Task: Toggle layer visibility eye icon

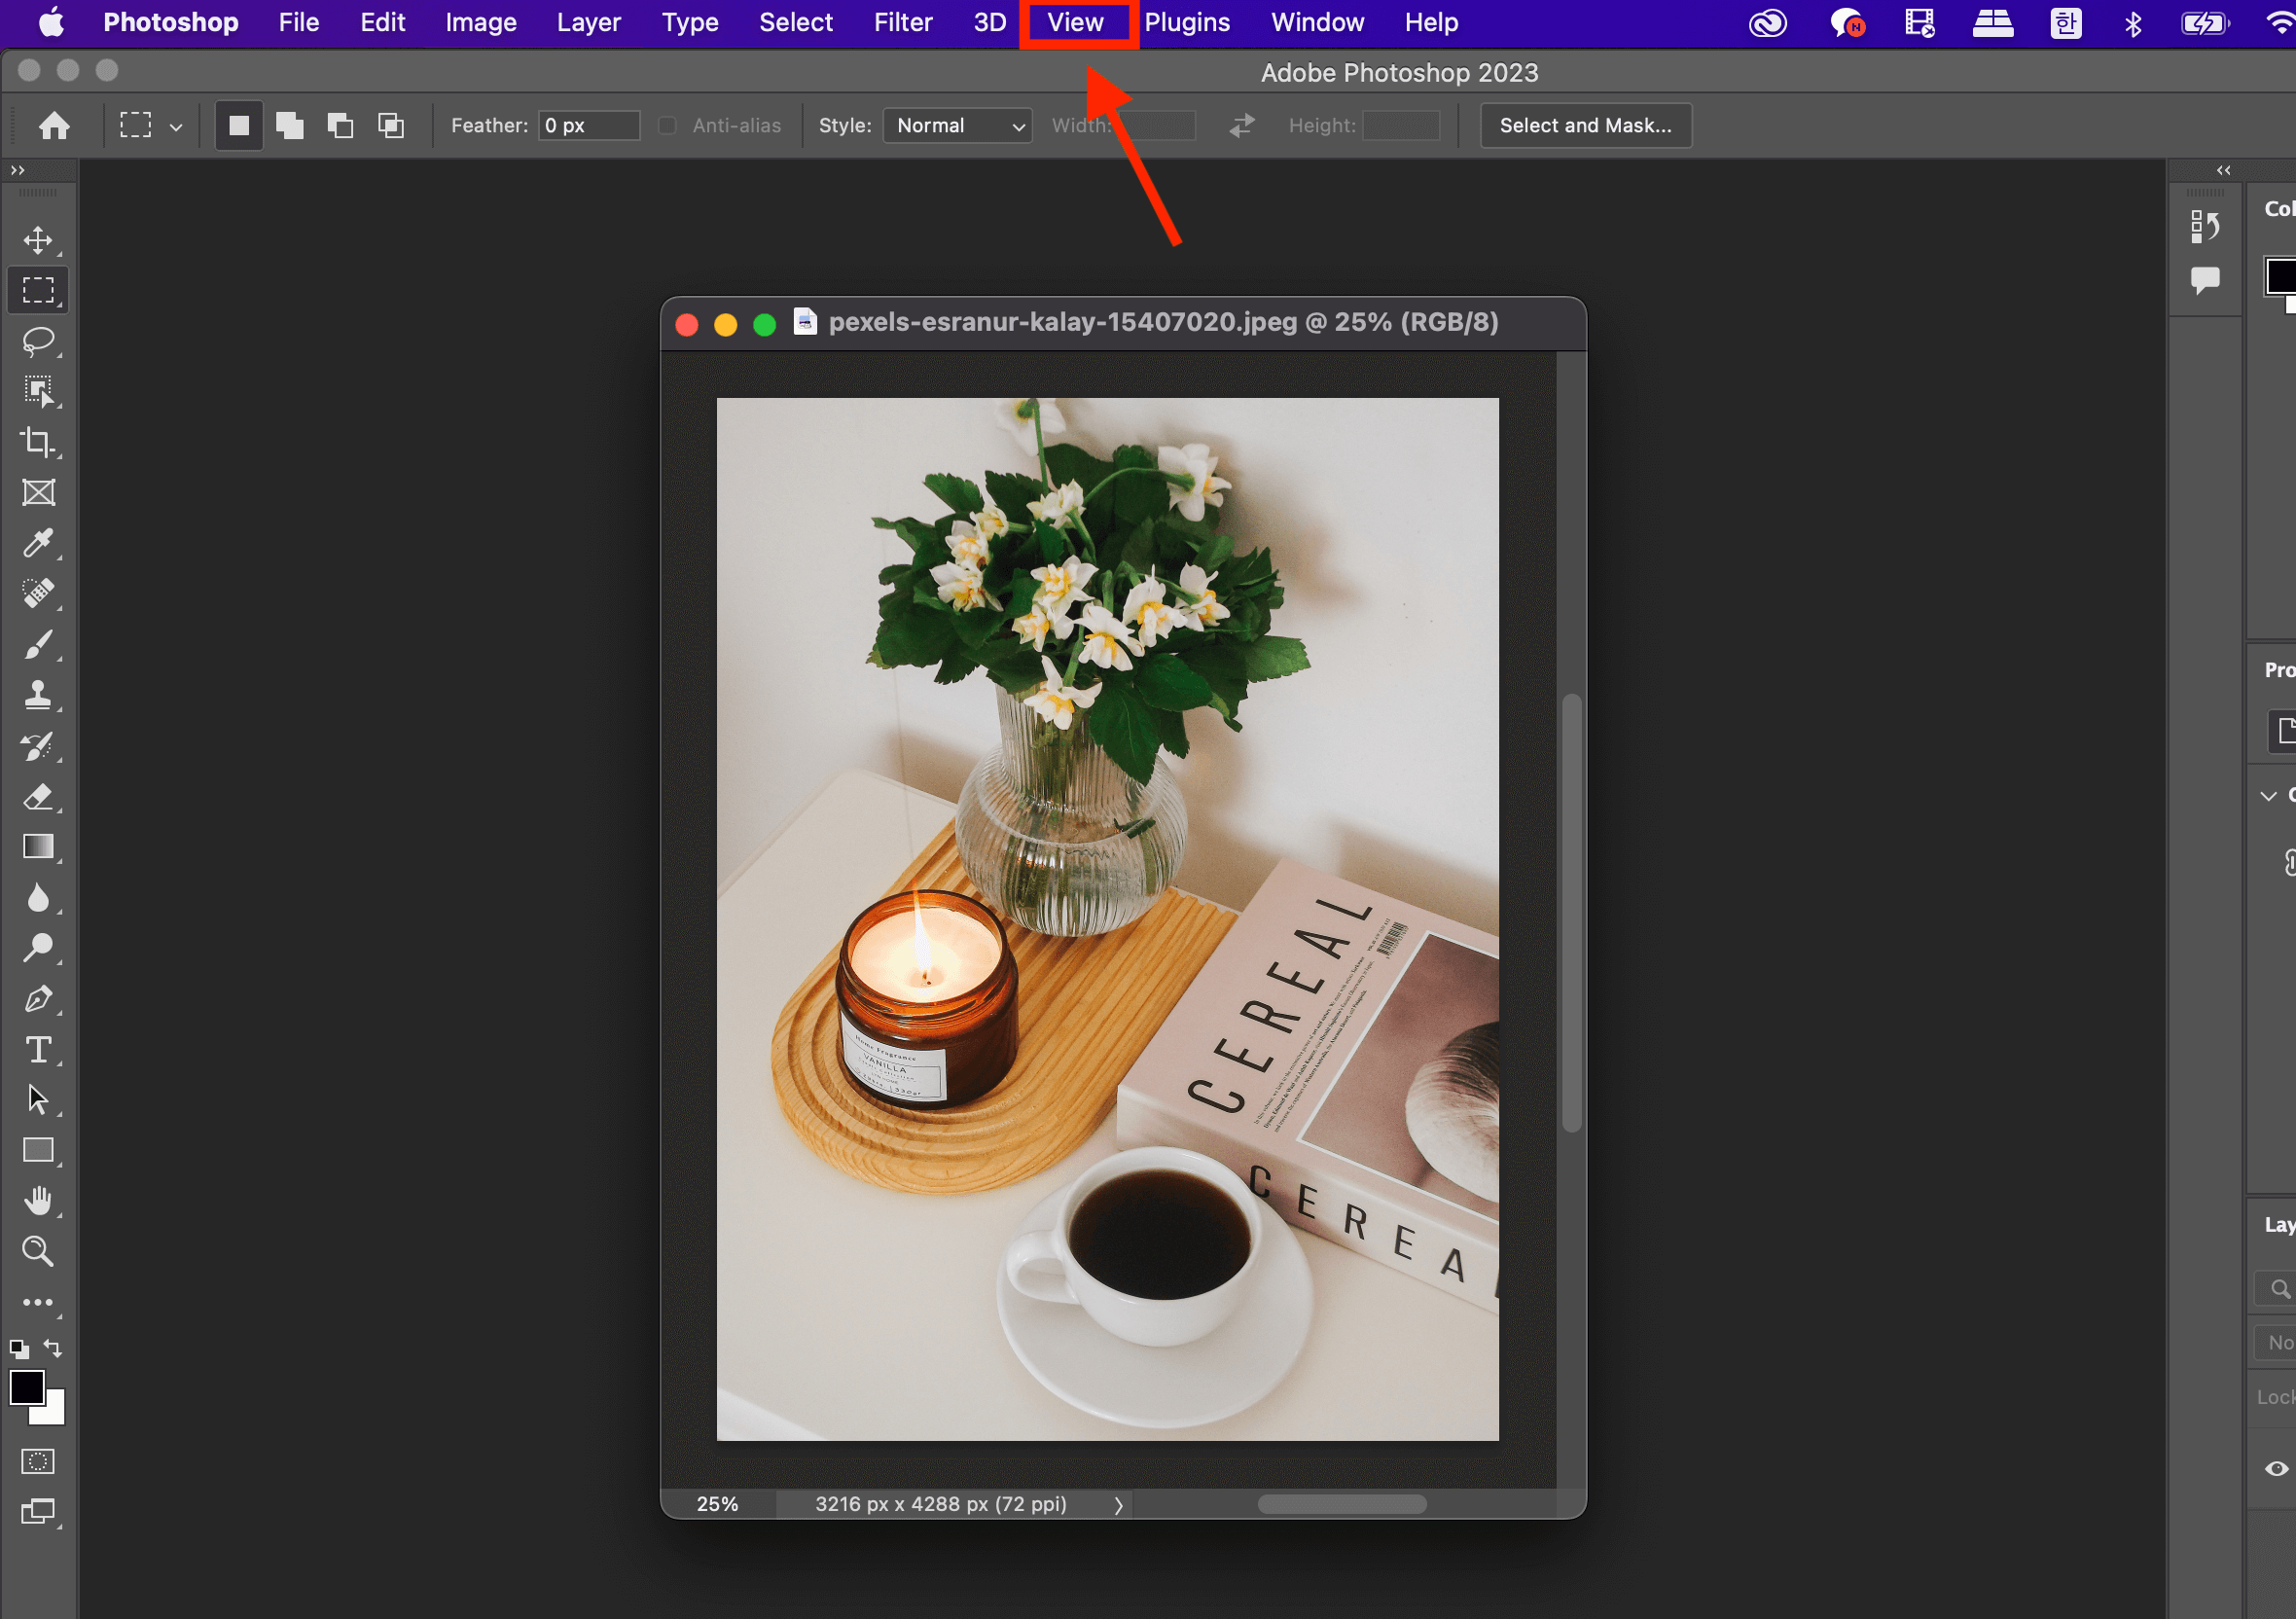Action: pyautogui.click(x=2276, y=1468)
